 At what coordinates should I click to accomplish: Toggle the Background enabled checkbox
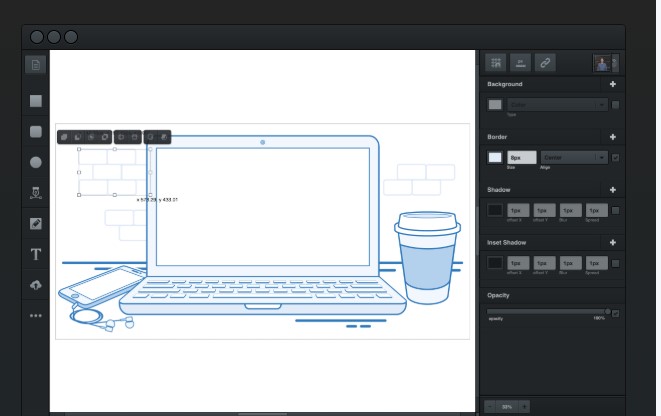coord(615,105)
